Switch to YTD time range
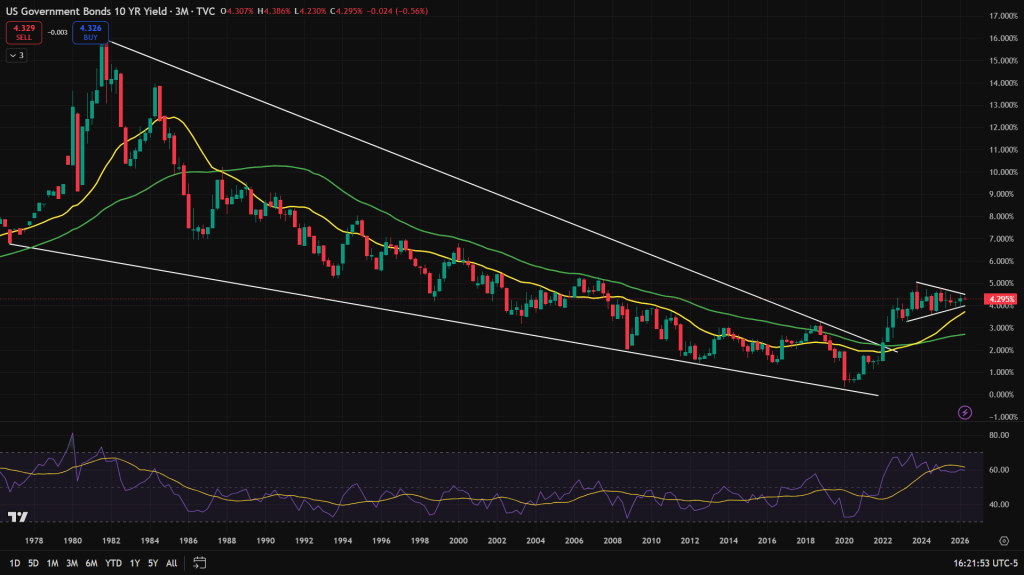 pyautogui.click(x=112, y=562)
